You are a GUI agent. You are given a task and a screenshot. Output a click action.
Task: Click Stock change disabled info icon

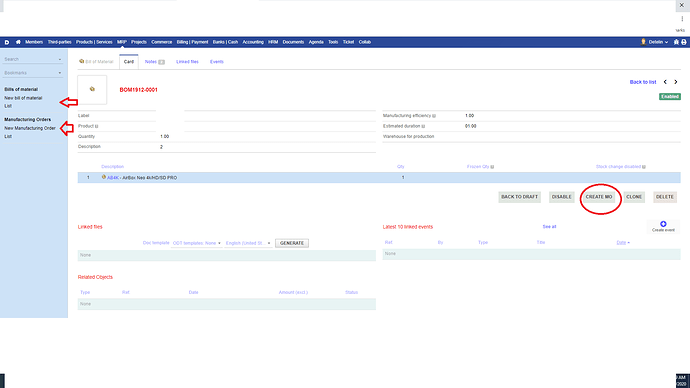(644, 167)
